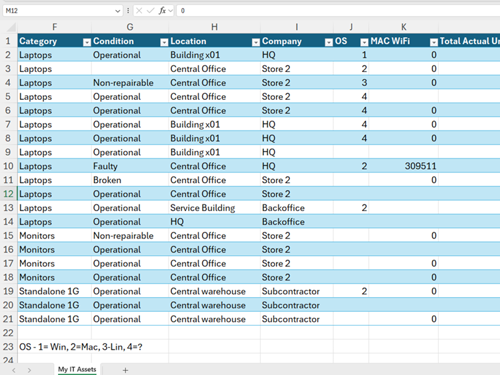Screen dimensions: 500x375
Task: Click the formula bar Cancel X icon
Action: pos(139,11)
